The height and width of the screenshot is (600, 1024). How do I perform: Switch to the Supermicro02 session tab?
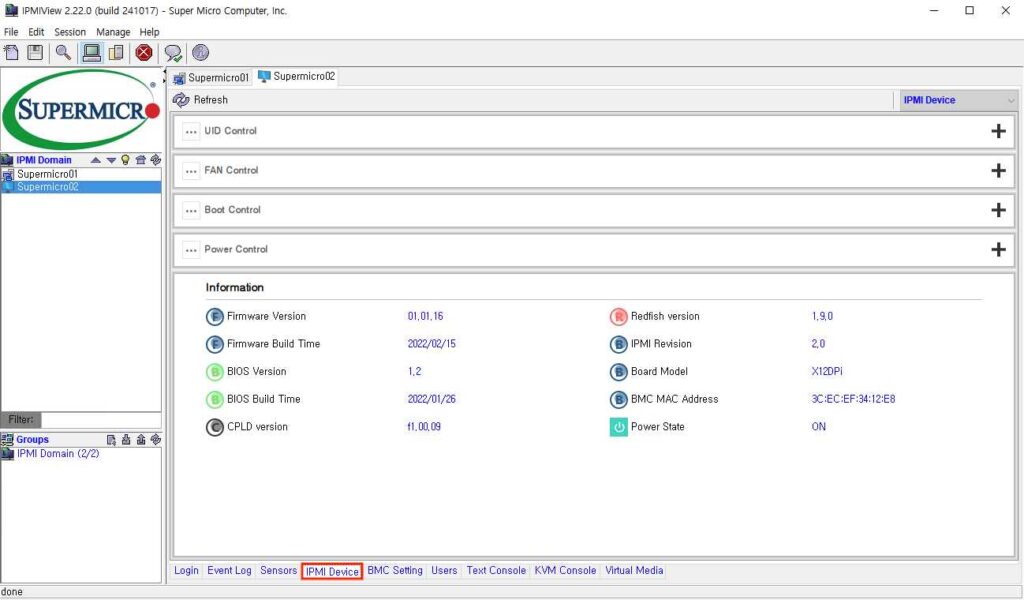(296, 76)
